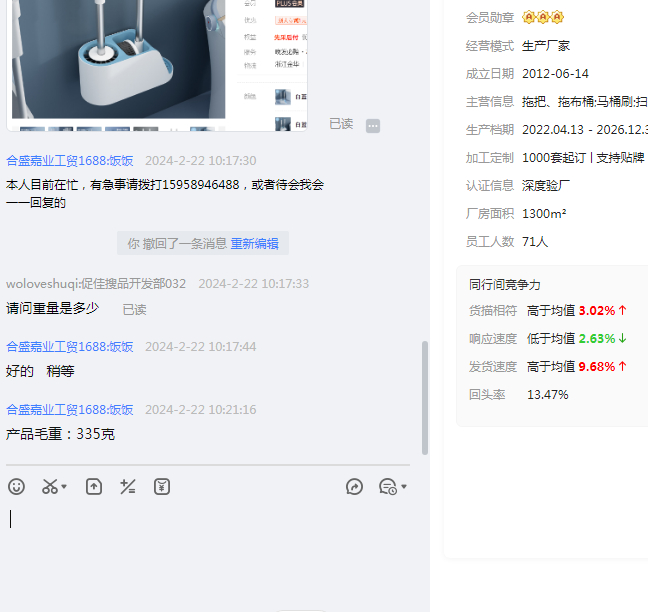Click message text 产品毛重：335克
This screenshot has height=612, width=648.
tap(60, 434)
